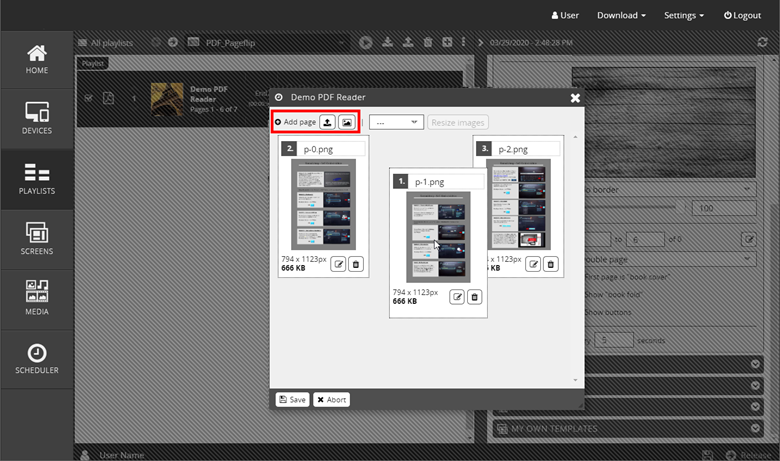Screen dimensions: 780x461
Task: Click the add image from media icon
Action: [346, 122]
